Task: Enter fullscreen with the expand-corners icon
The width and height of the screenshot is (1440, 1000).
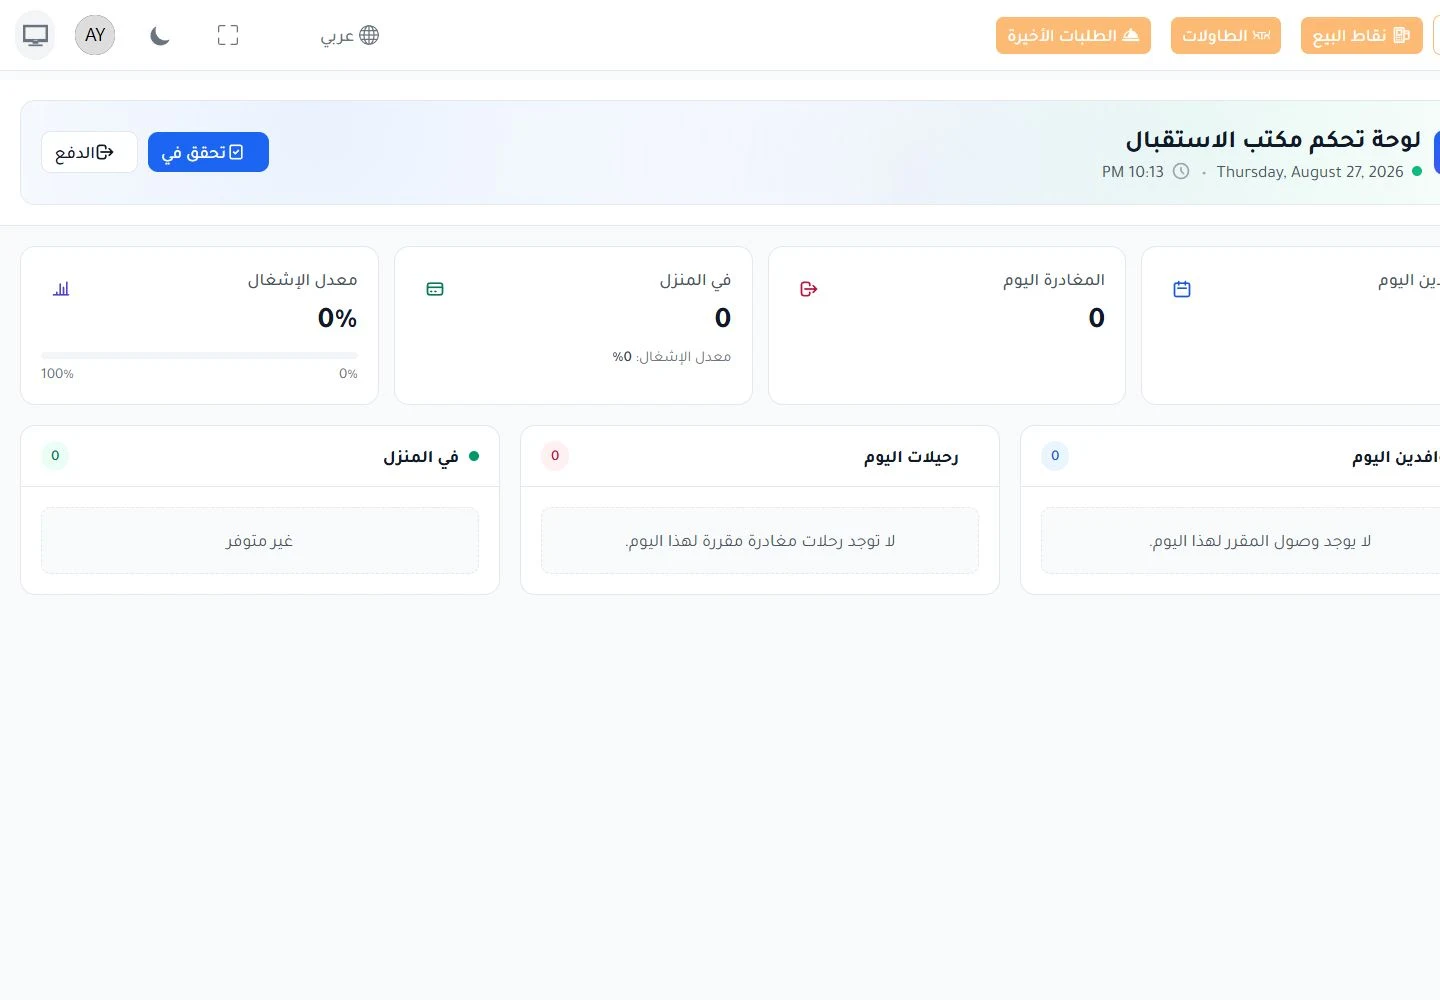Action: coord(228,35)
